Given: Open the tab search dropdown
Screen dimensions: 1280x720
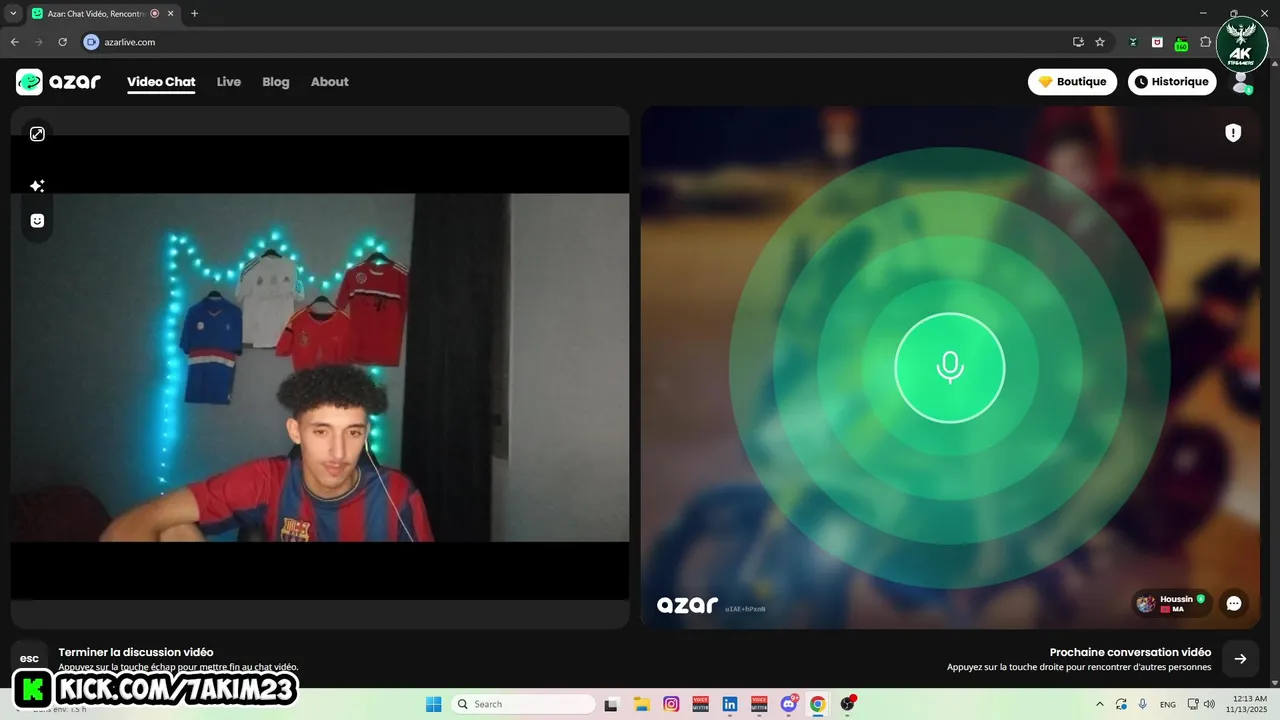Looking at the screenshot, I should click(x=13, y=14).
